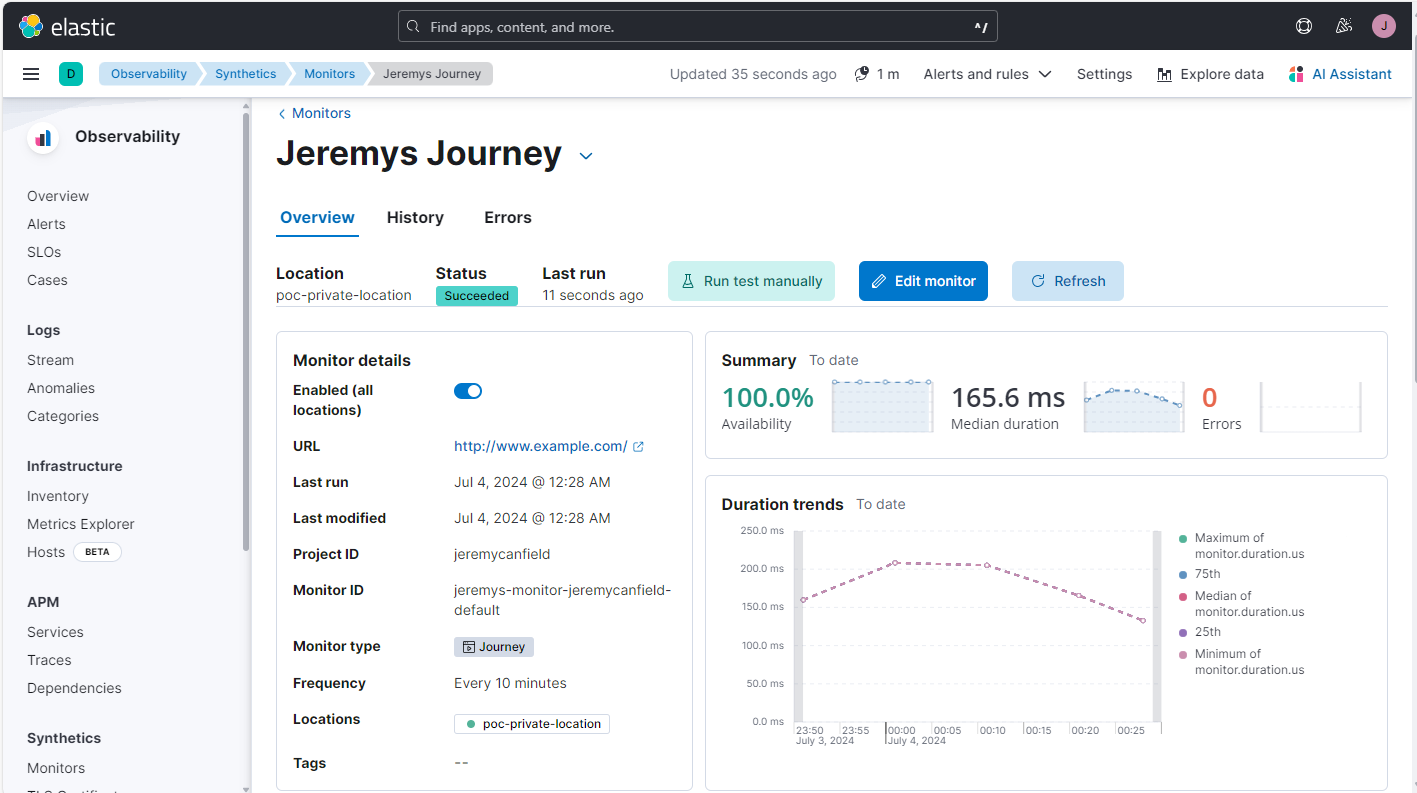Open SLOs in the sidebar

click(44, 252)
